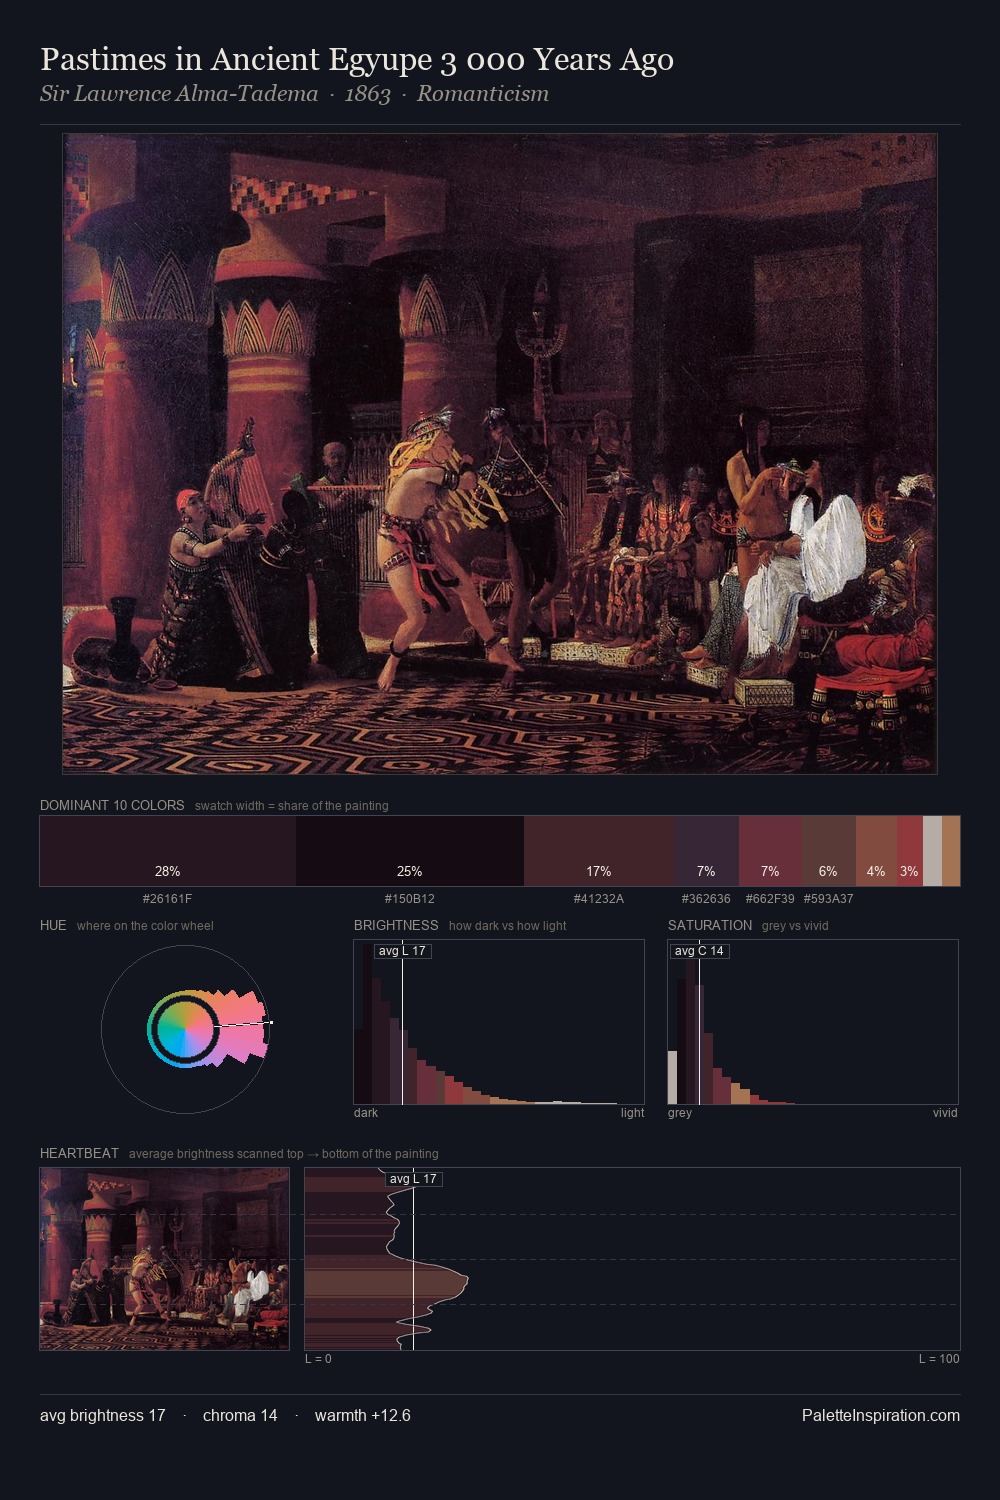Image resolution: width=1000 pixels, height=1500 pixels.
Task: Click the 6% brown swatch #593A37
Action: click(x=829, y=851)
